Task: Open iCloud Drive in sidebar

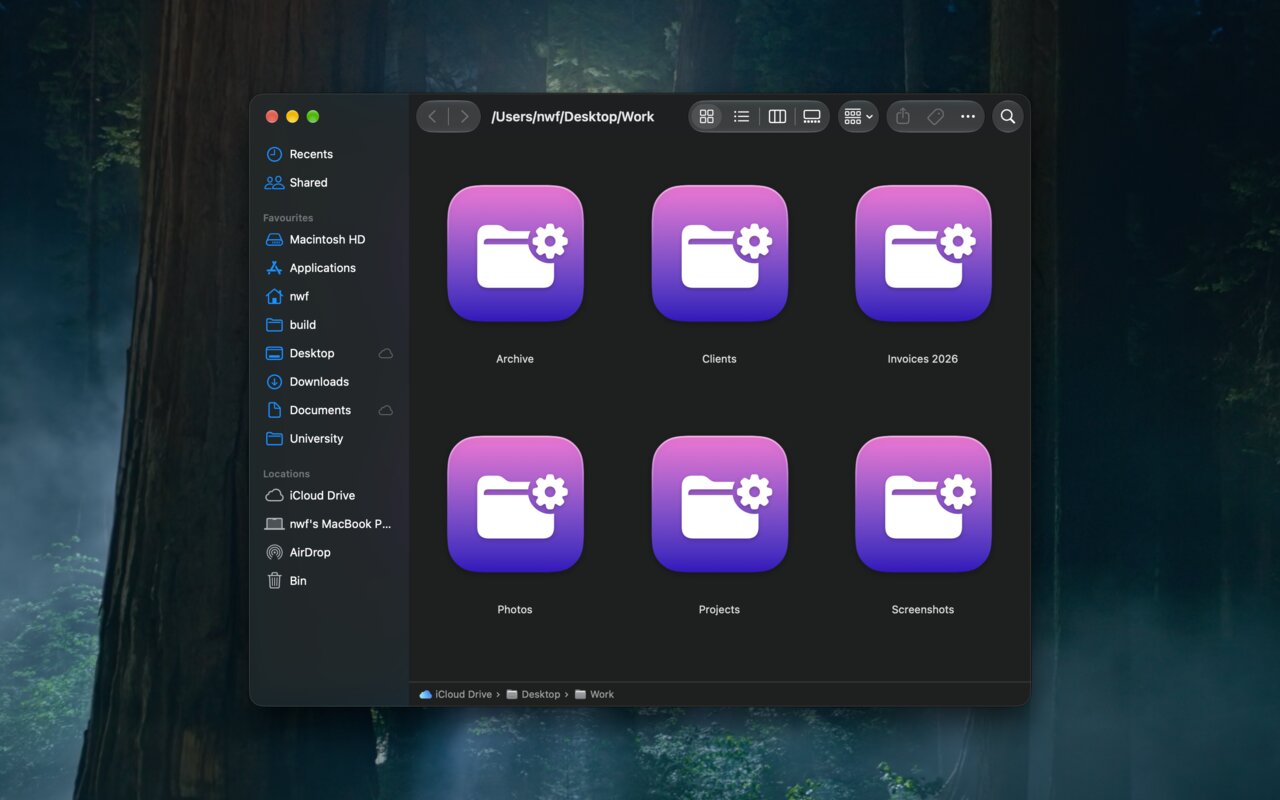Action: (x=329, y=496)
